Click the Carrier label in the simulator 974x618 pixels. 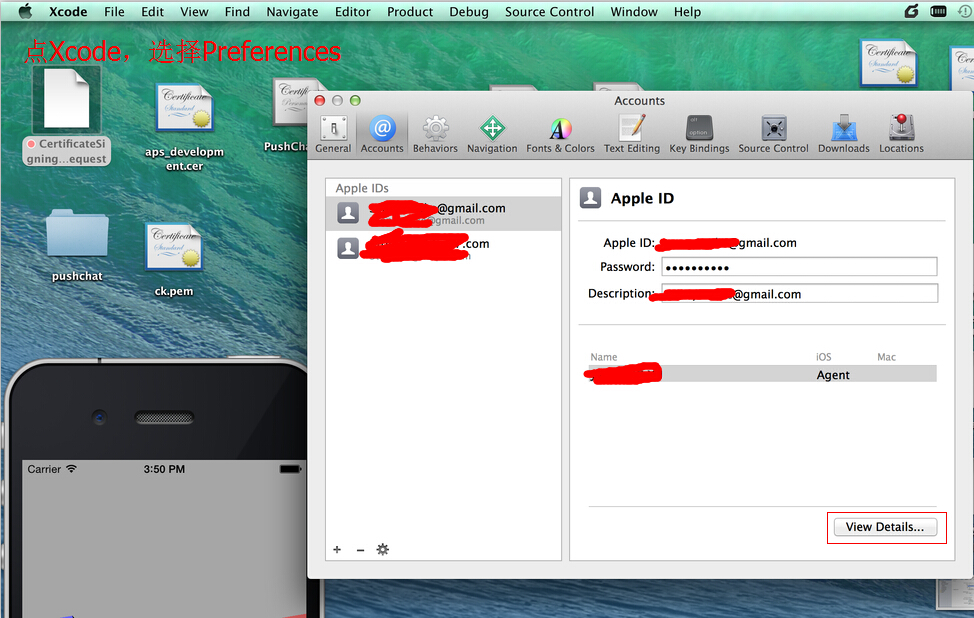pyautogui.click(x=44, y=470)
